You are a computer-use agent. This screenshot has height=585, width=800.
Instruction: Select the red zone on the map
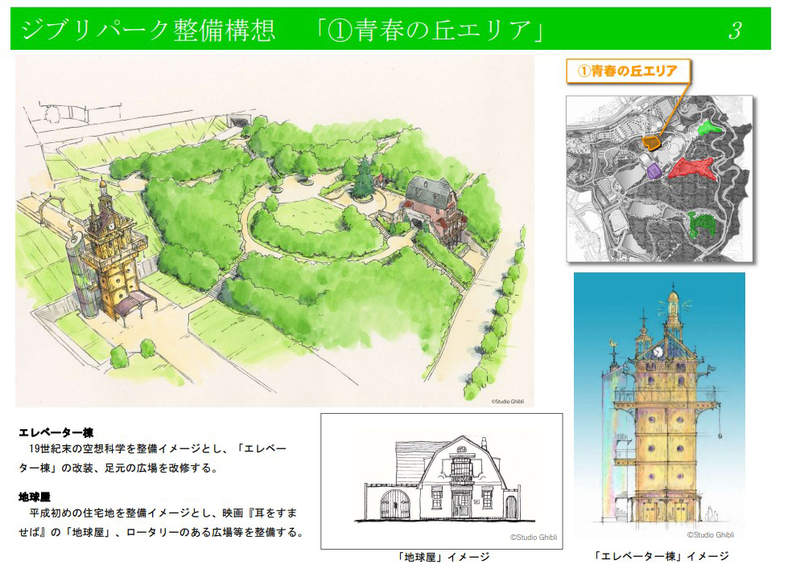click(692, 167)
